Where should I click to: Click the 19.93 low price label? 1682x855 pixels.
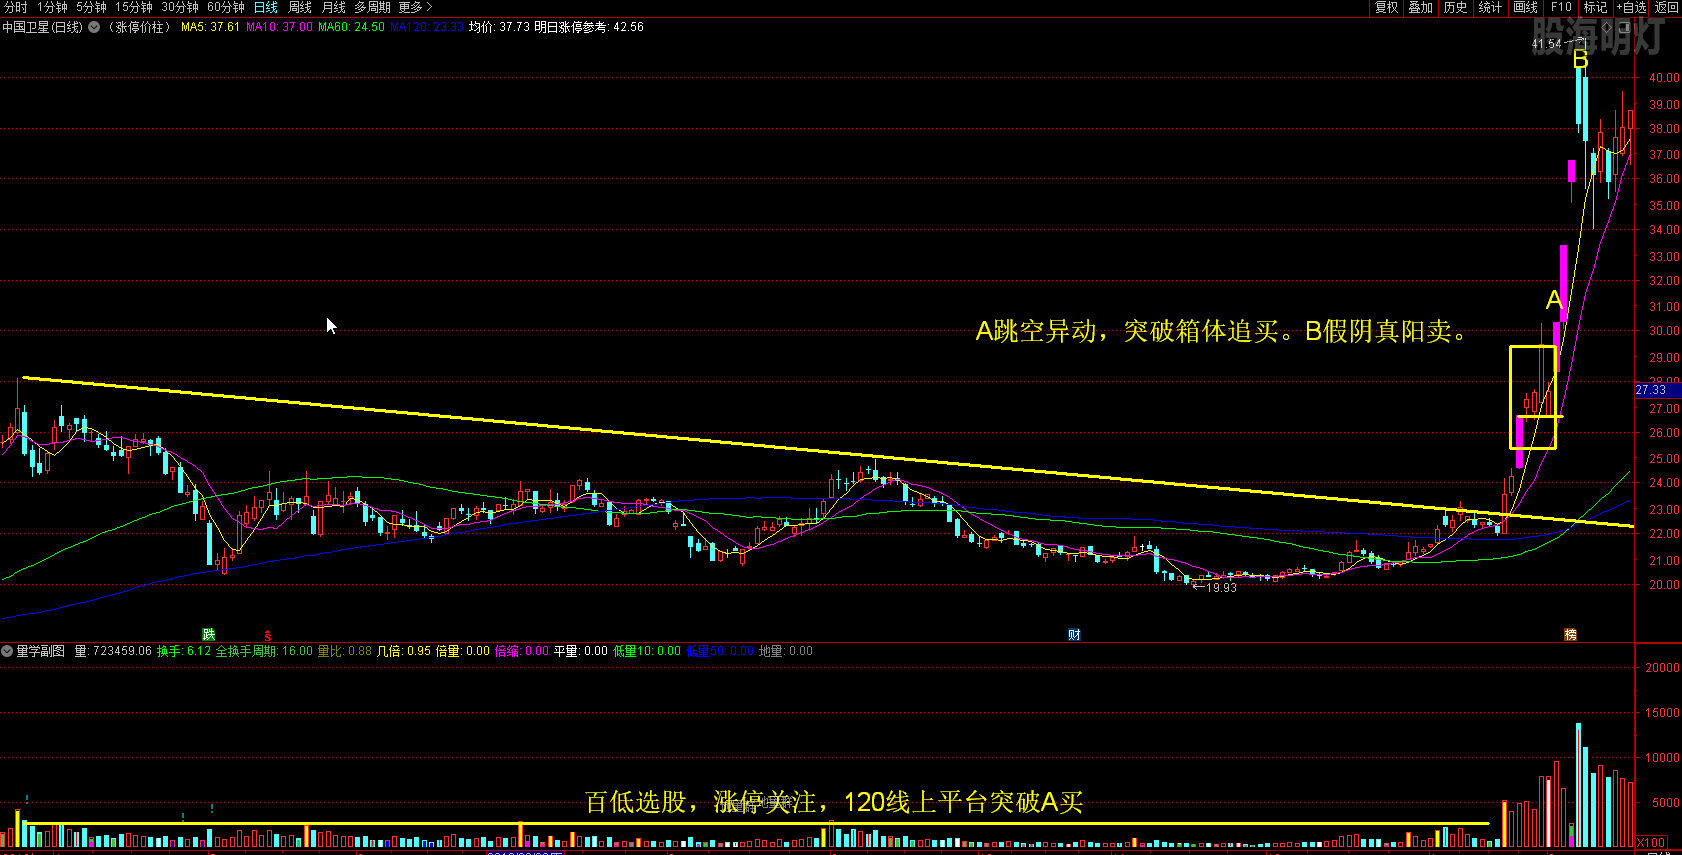[1221, 588]
